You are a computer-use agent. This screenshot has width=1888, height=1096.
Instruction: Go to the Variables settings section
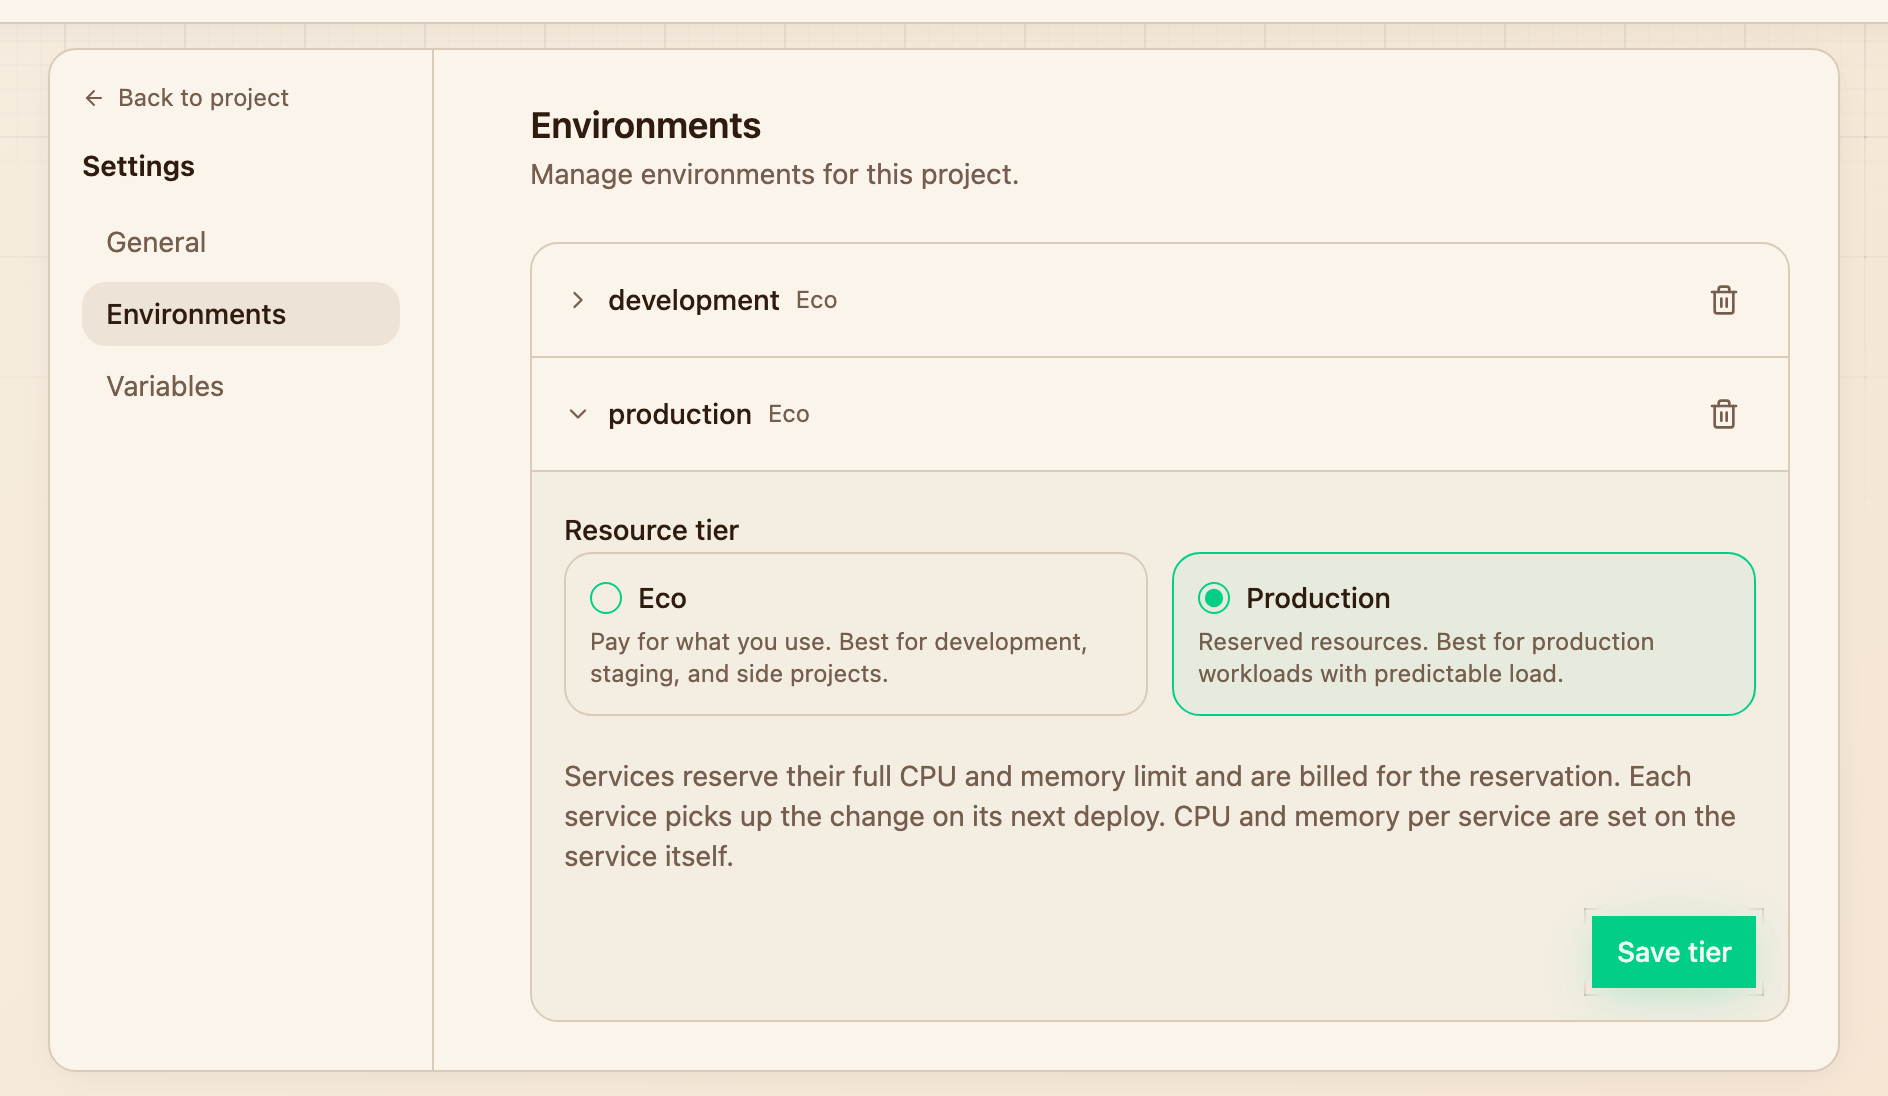pos(241,386)
